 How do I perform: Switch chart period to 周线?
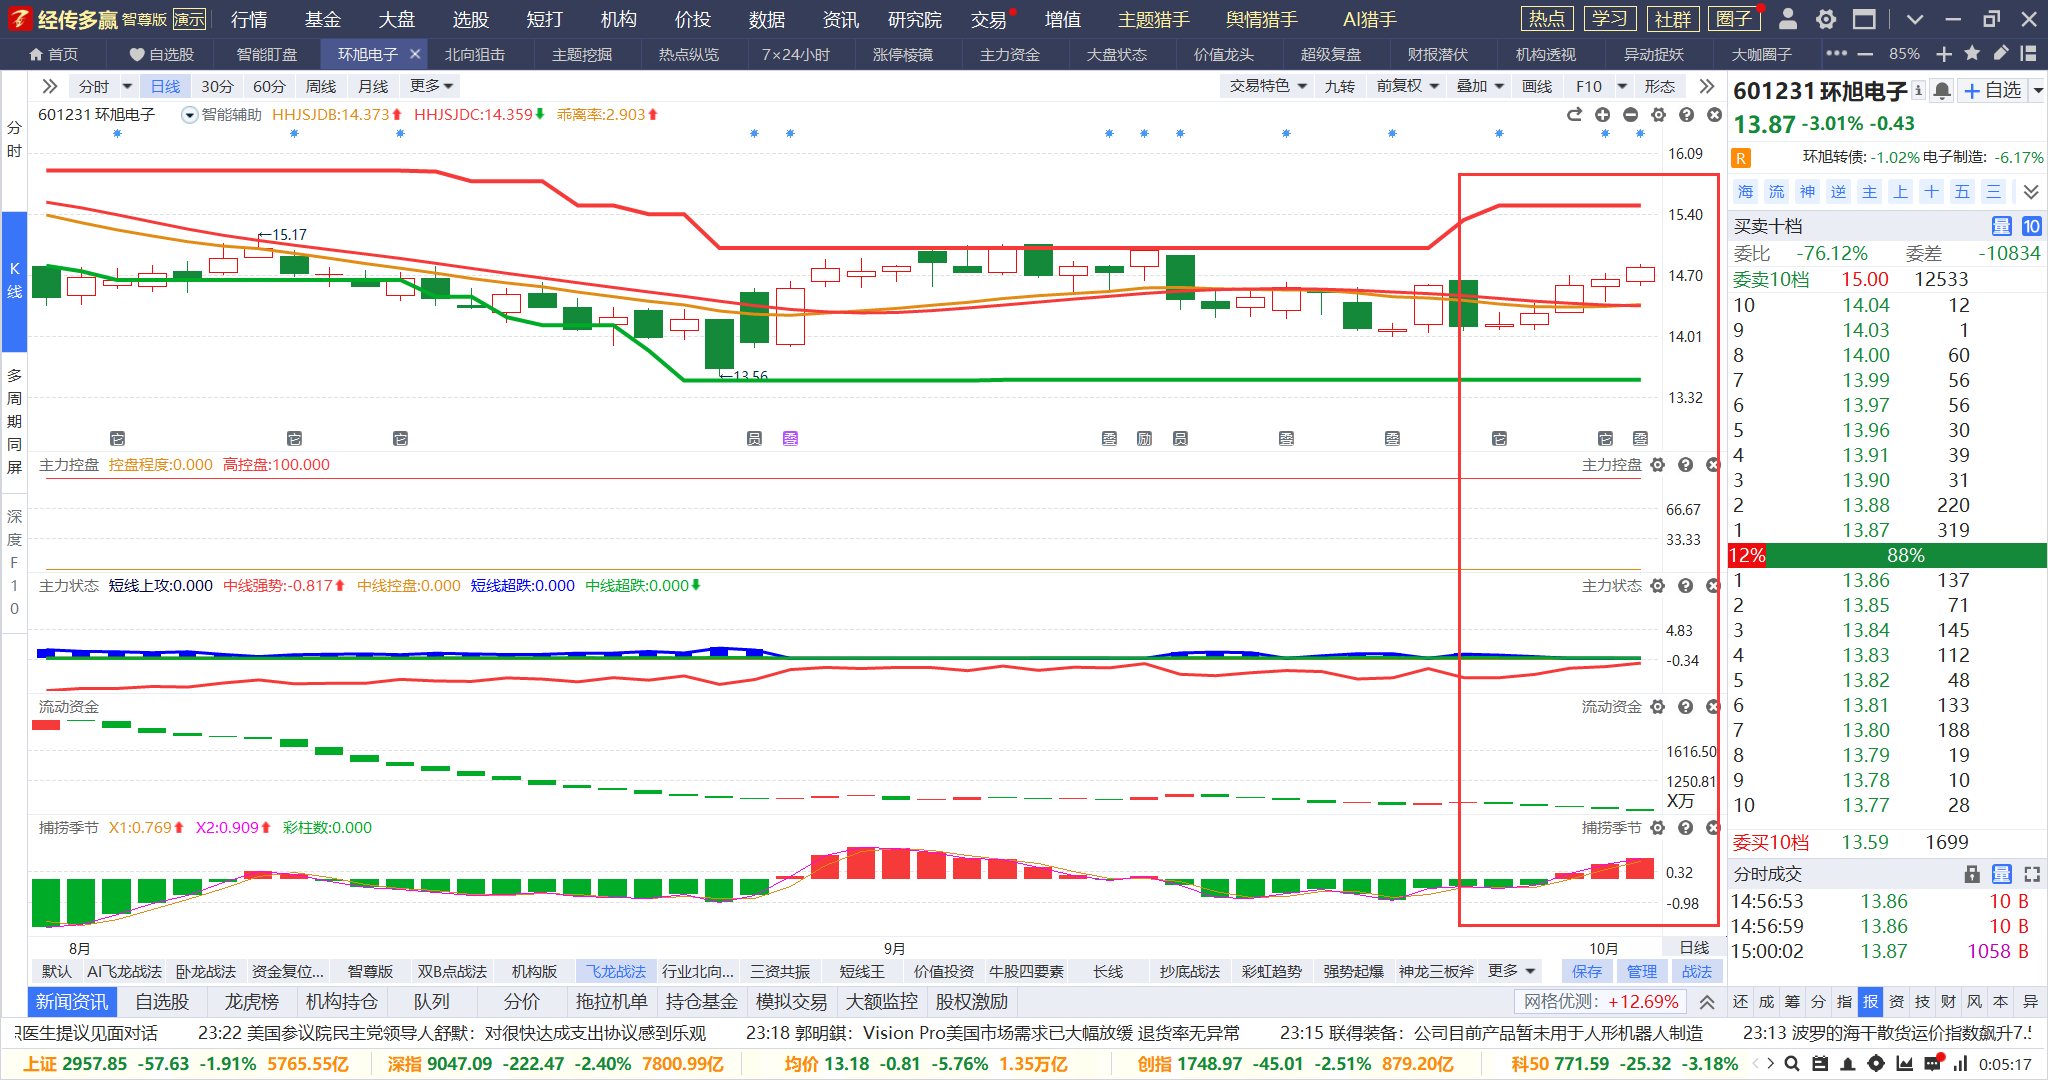tap(321, 87)
